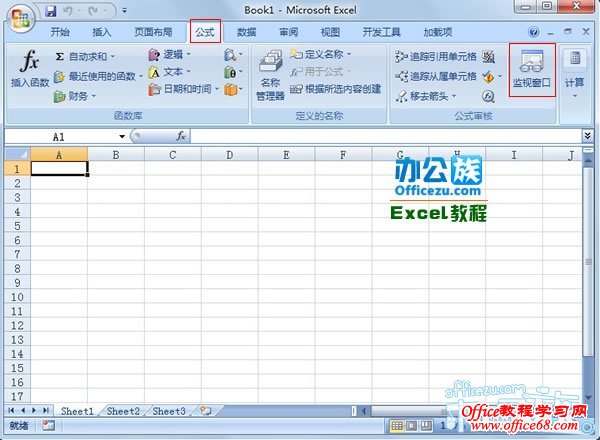Screen dimensions: 600x440
Task: Expand the Name Box dropdown
Action: coord(122,136)
